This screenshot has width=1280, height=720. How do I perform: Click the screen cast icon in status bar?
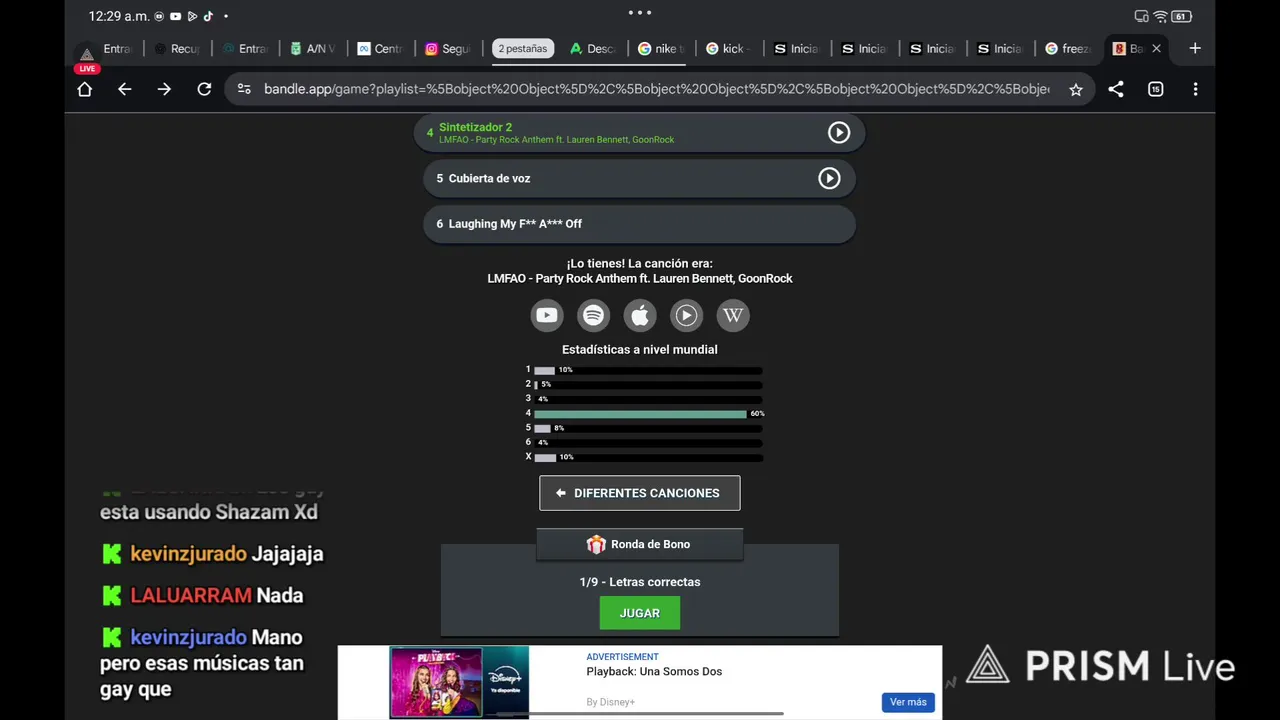click(x=1142, y=16)
